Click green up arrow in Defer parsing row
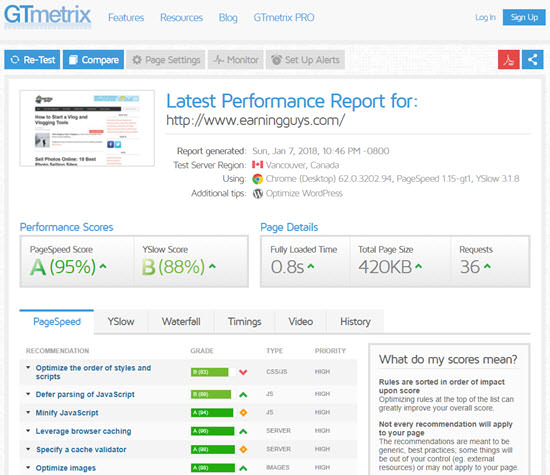Viewport: 550px width, 475px height. tap(243, 395)
